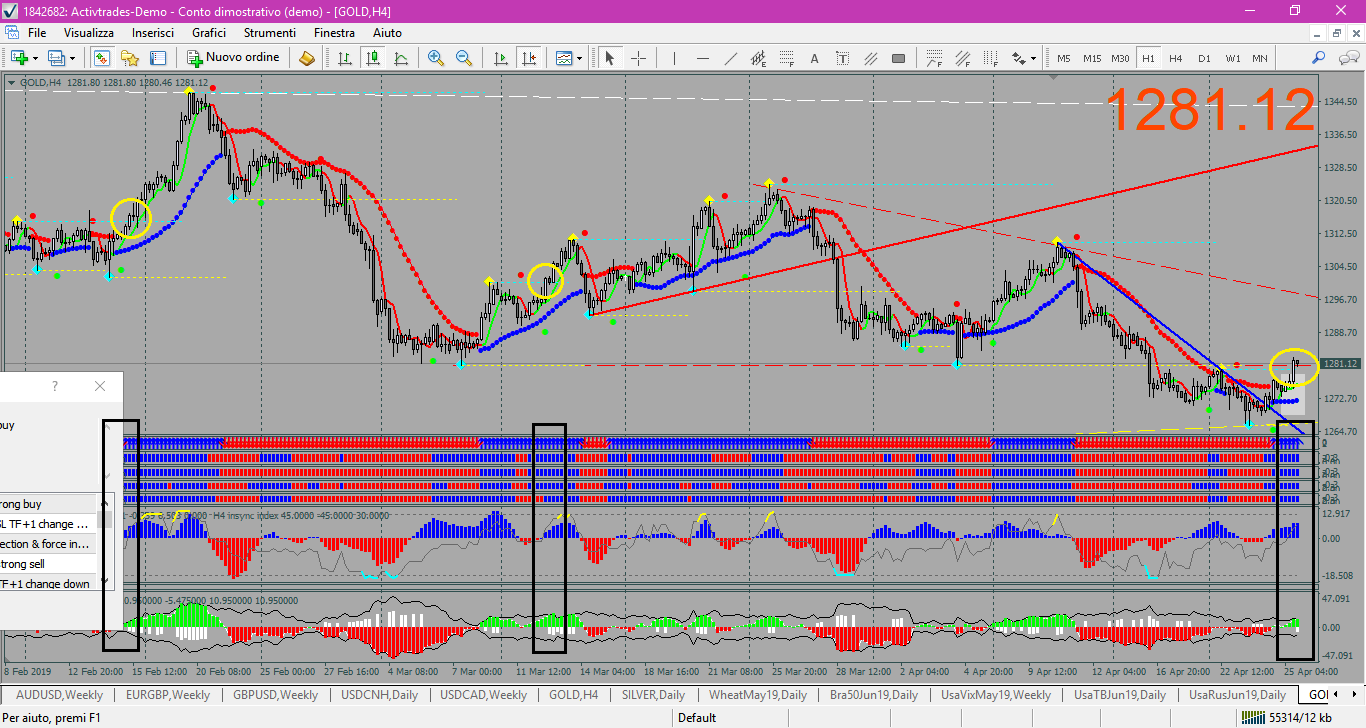This screenshot has width=1366, height=728.
Task: Switch to UsaRusJun19,Daily chart tab
Action: pos(1236,694)
